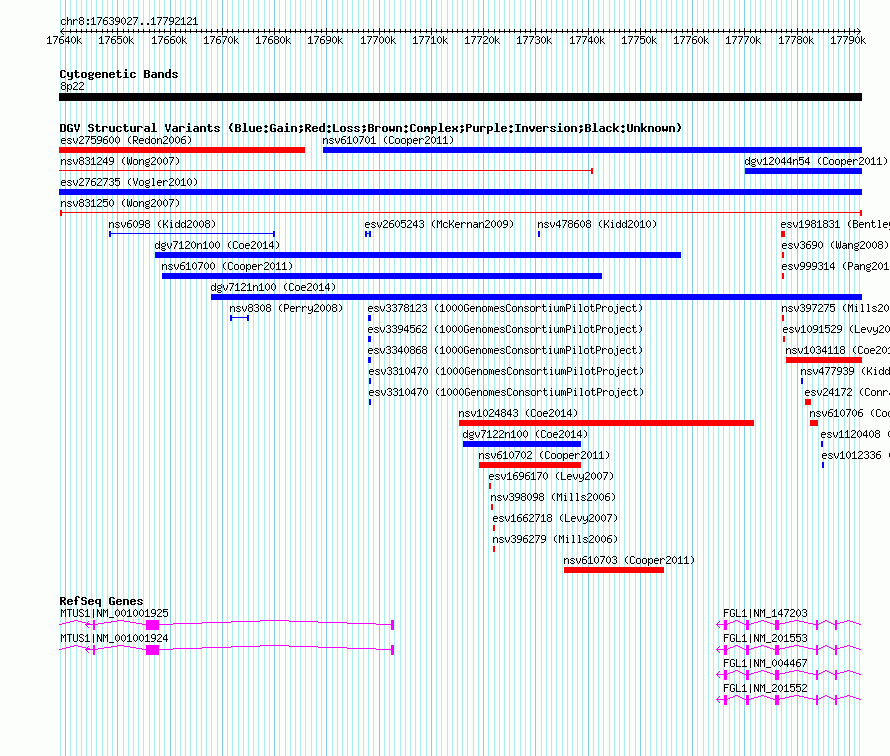Select the nsv831250 (Wong2007) variant label
Viewport: 890px width, 756px height.
pyautogui.click(x=120, y=203)
